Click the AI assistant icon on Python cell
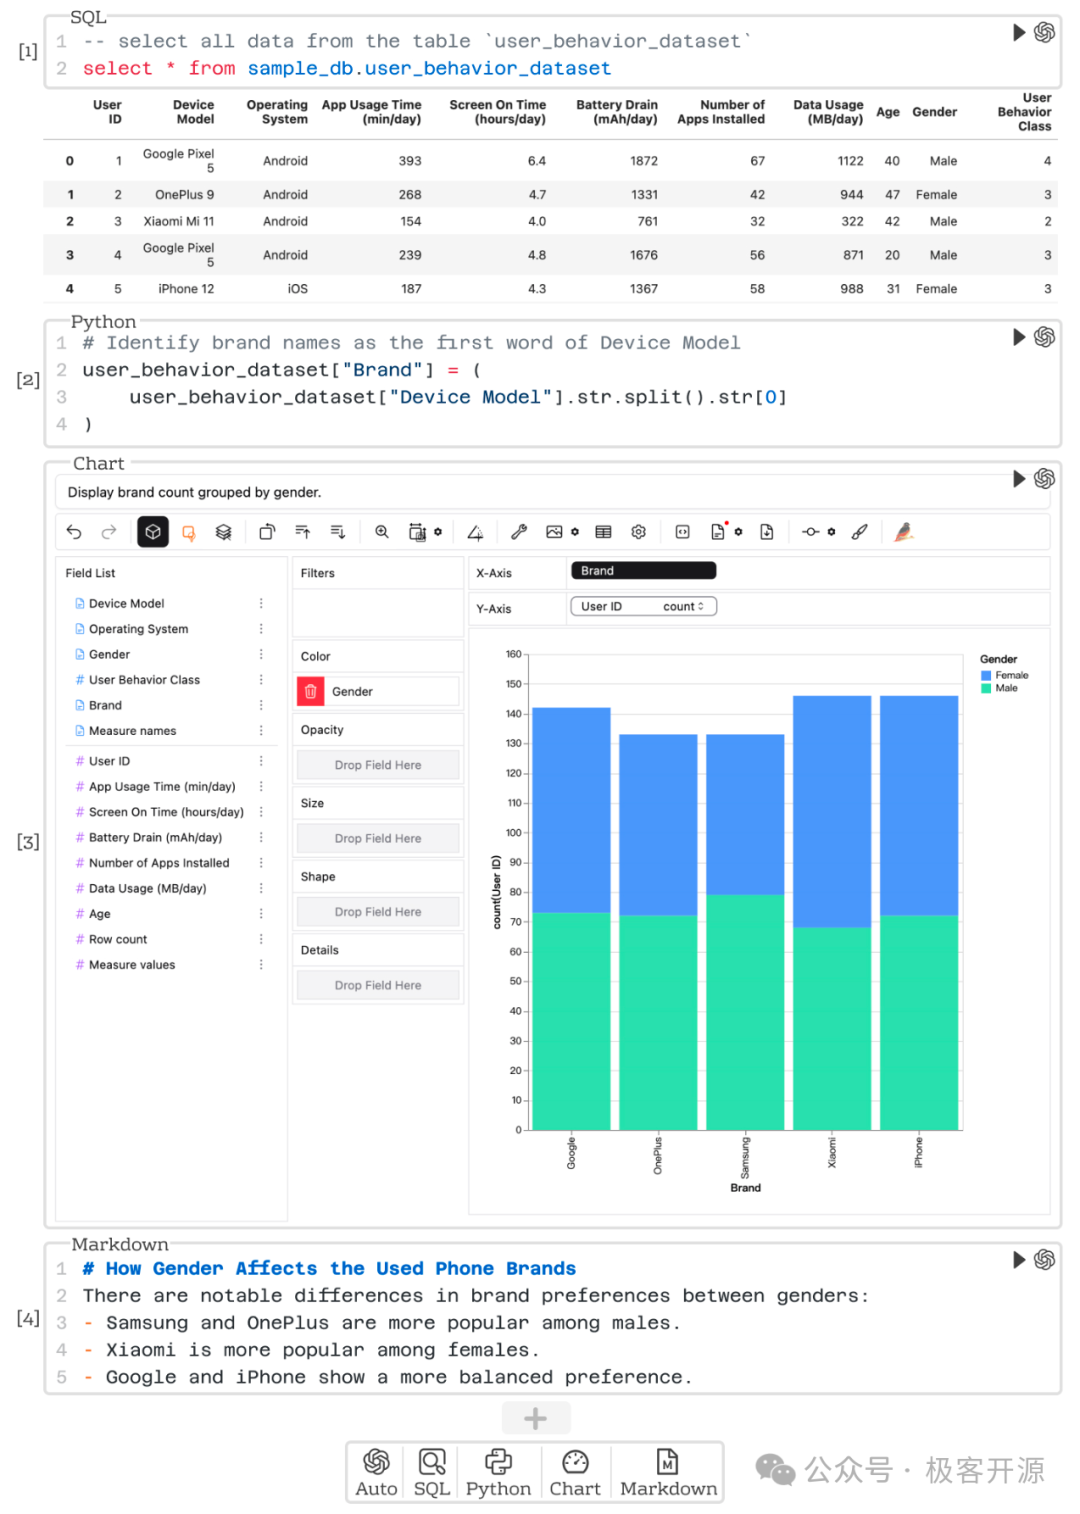 click(1045, 337)
